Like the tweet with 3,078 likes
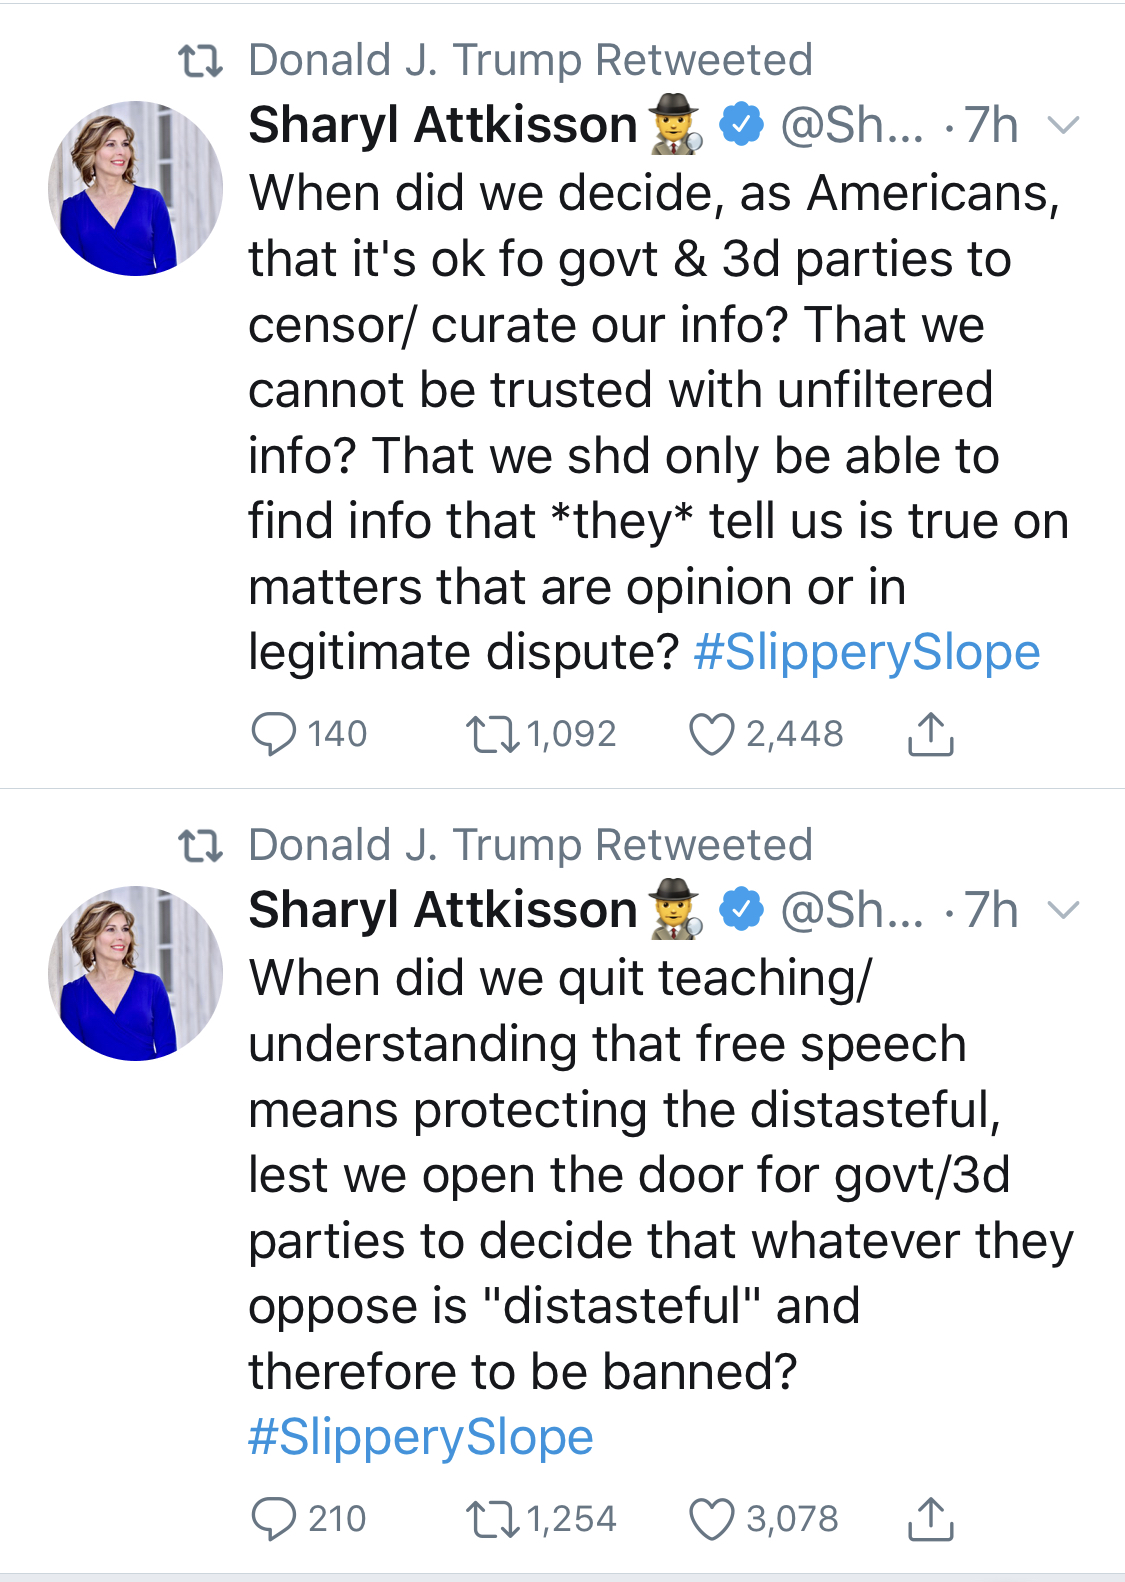1125x1582 pixels. coord(712,1519)
